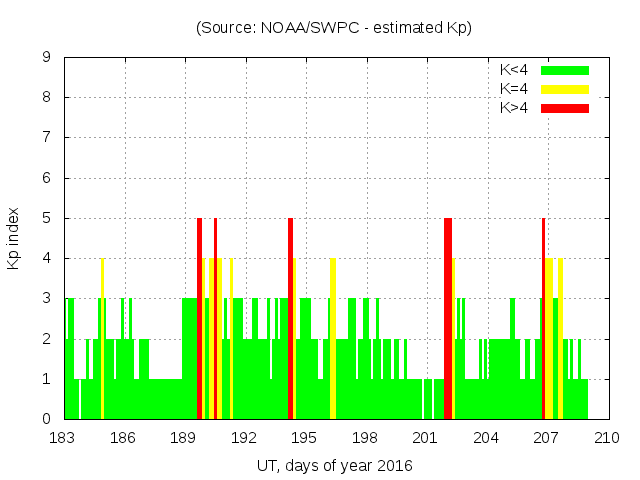Image resolution: width=640 pixels, height=480 pixels.
Task: Click the y-axis tick label 0
Action: (x=47, y=419)
